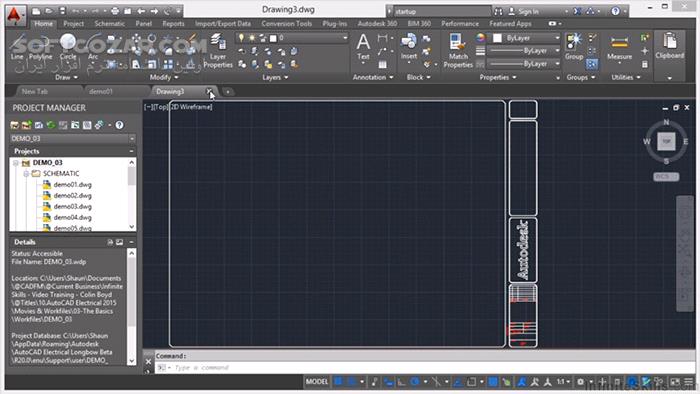
Task: Open Layer Properties manager
Action: pos(218,50)
